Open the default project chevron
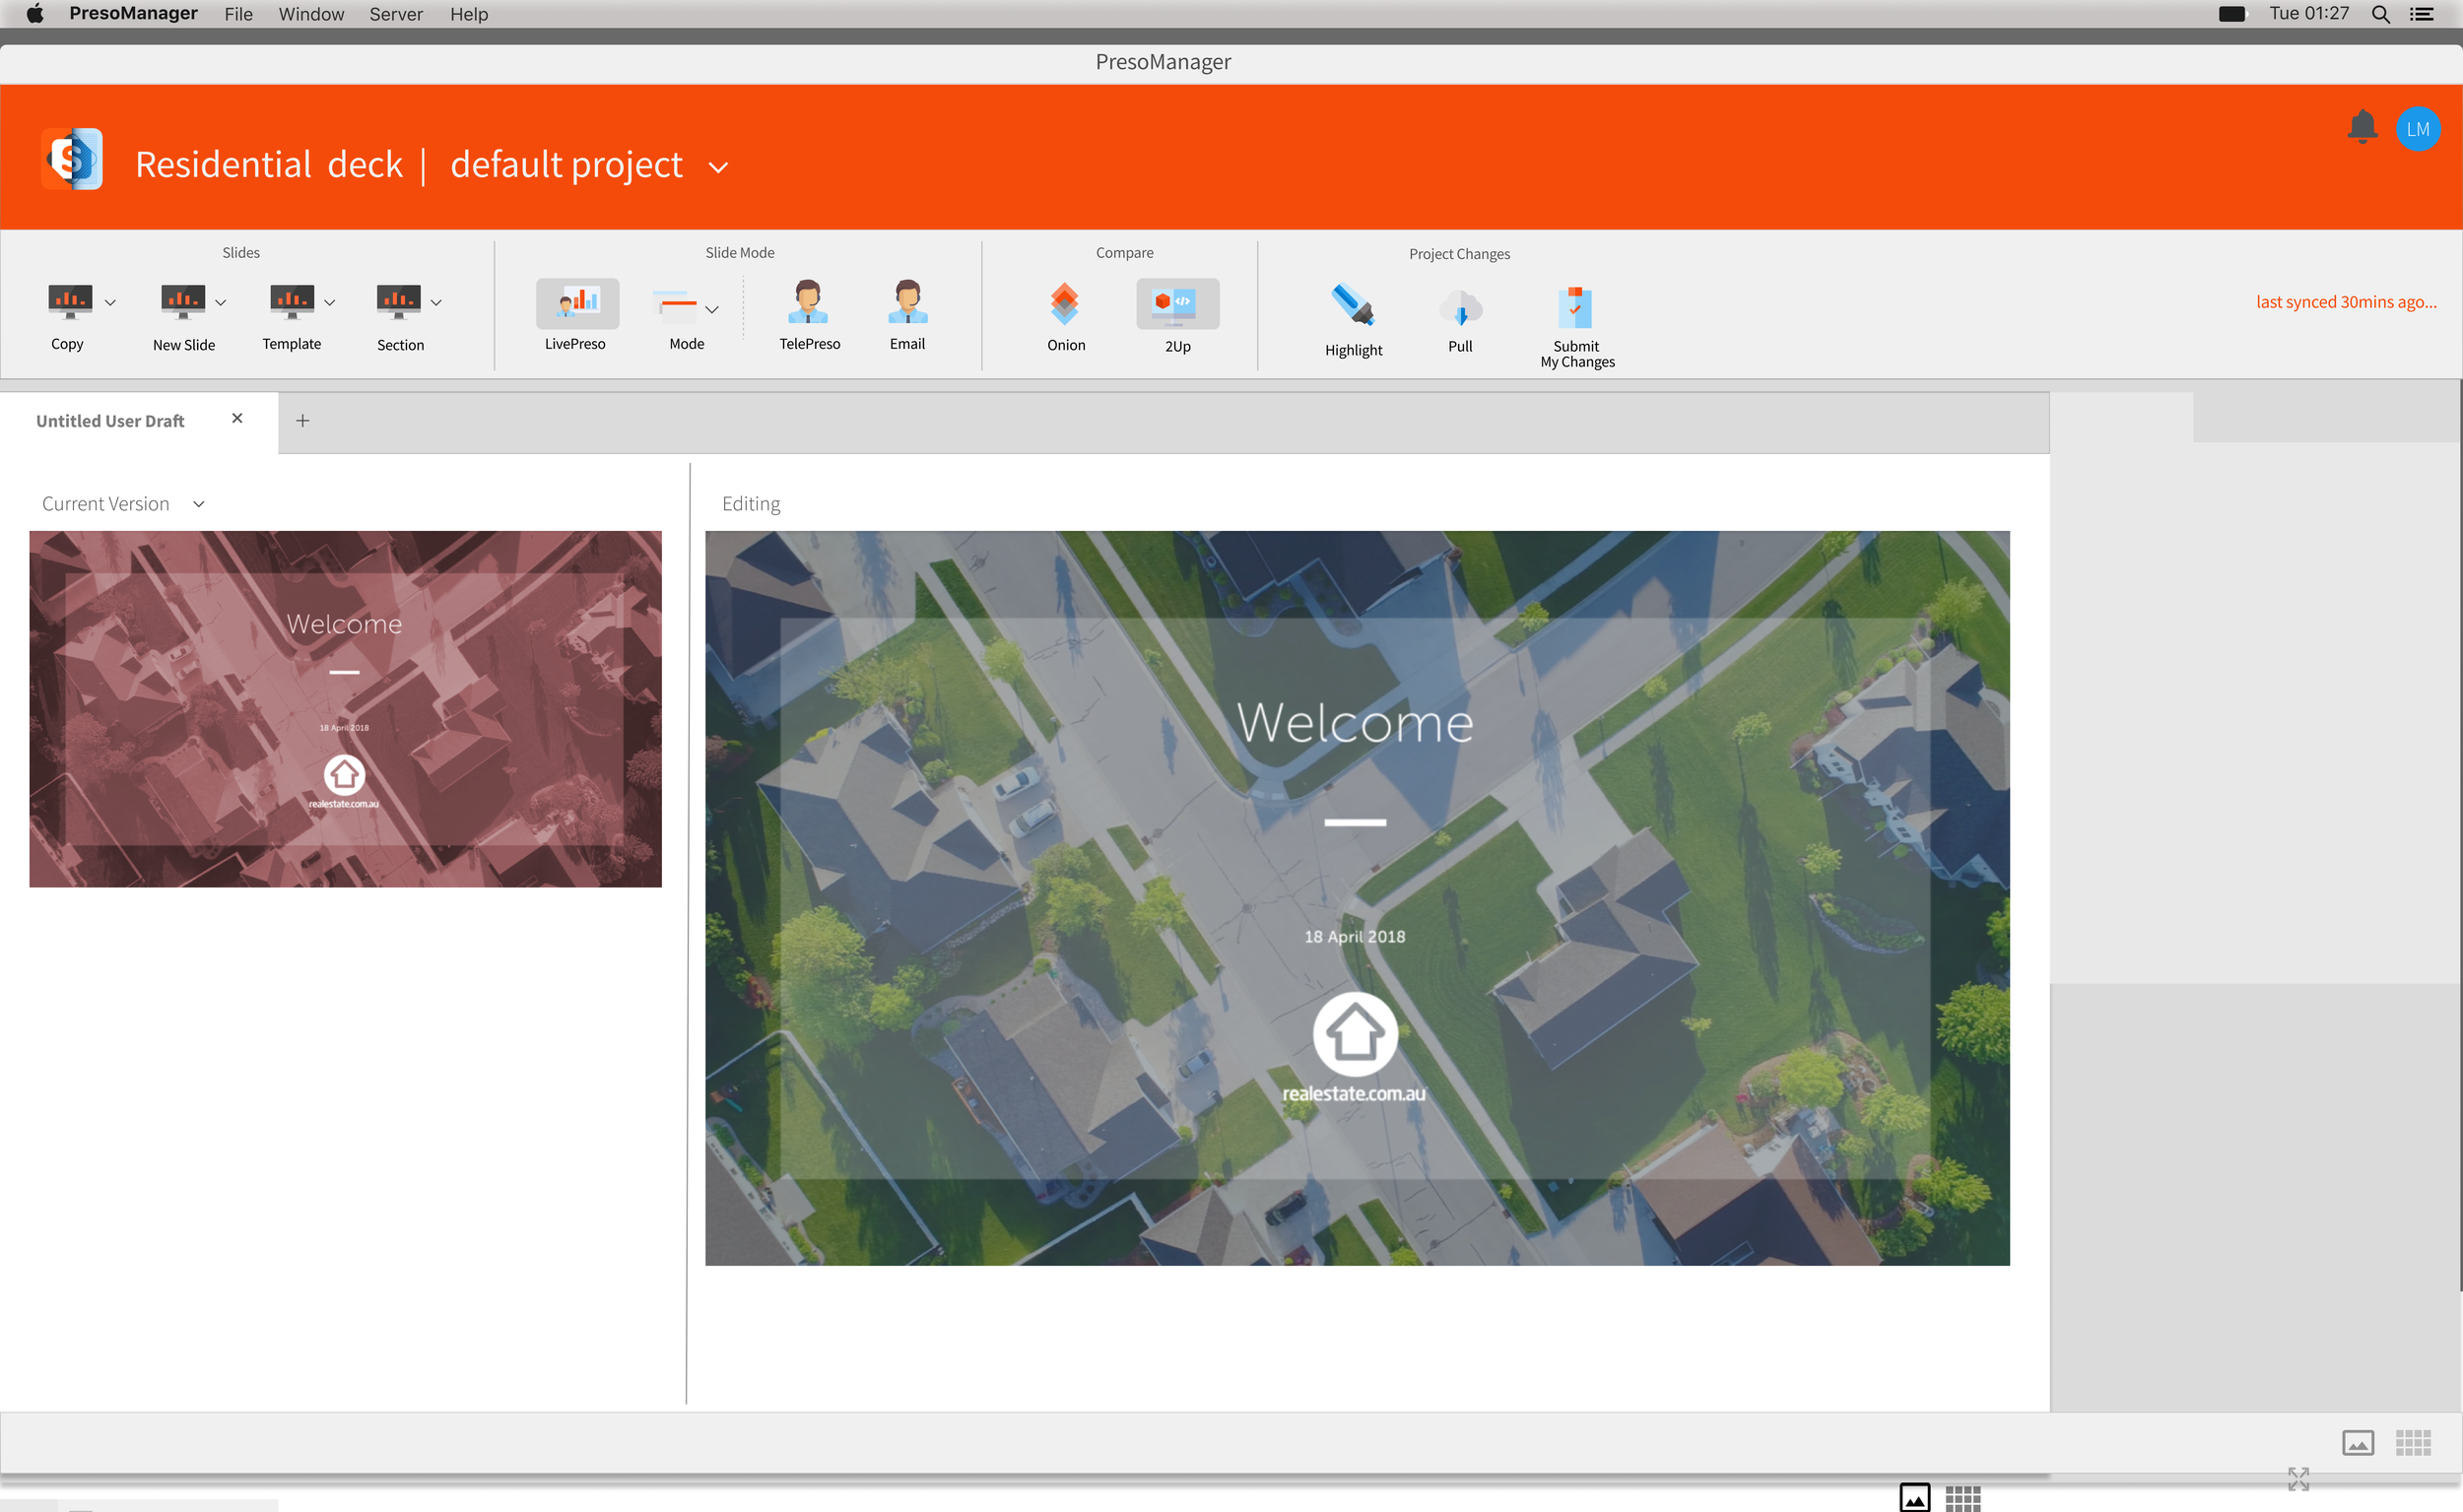Image resolution: width=2463 pixels, height=1512 pixels. pos(718,167)
